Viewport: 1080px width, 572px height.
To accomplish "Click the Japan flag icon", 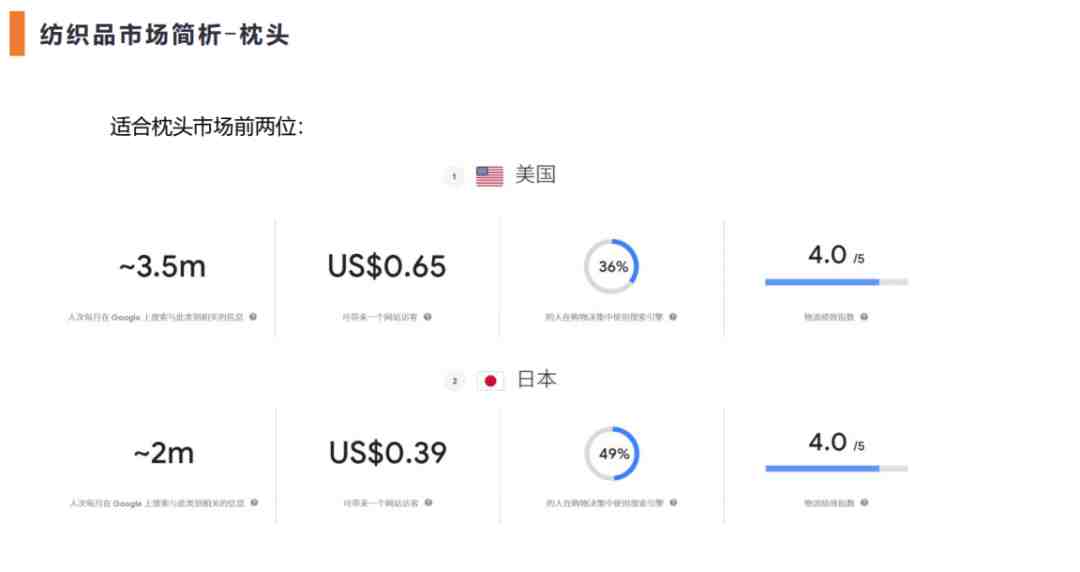I will [490, 380].
